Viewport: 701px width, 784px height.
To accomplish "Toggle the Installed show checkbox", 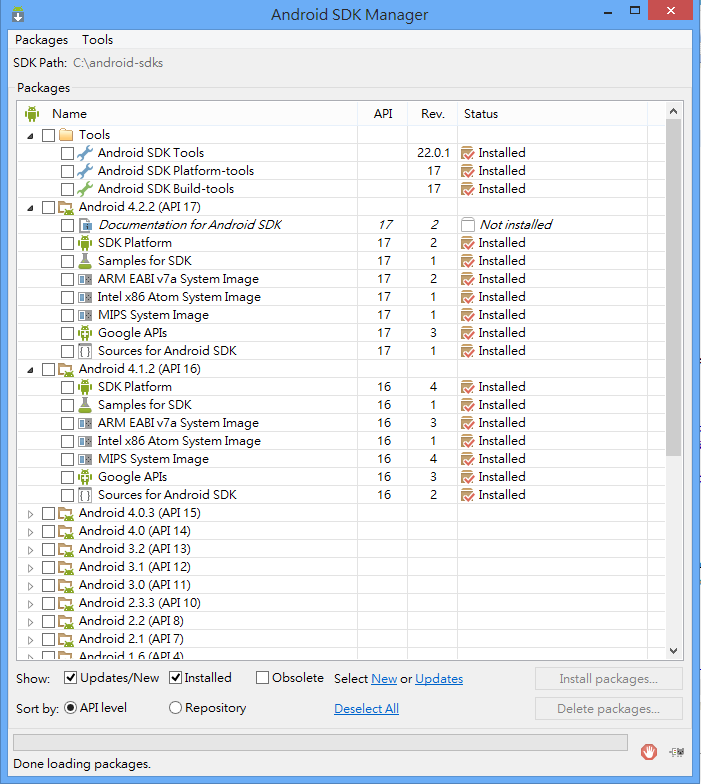I will [175, 678].
